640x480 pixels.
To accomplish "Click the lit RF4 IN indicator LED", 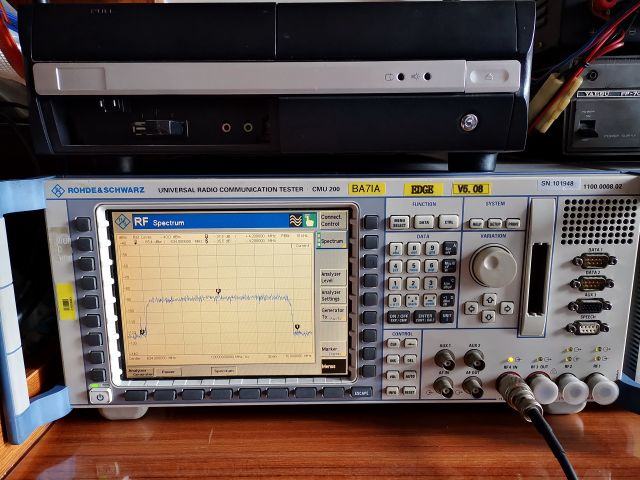I will pyautogui.click(x=510, y=360).
